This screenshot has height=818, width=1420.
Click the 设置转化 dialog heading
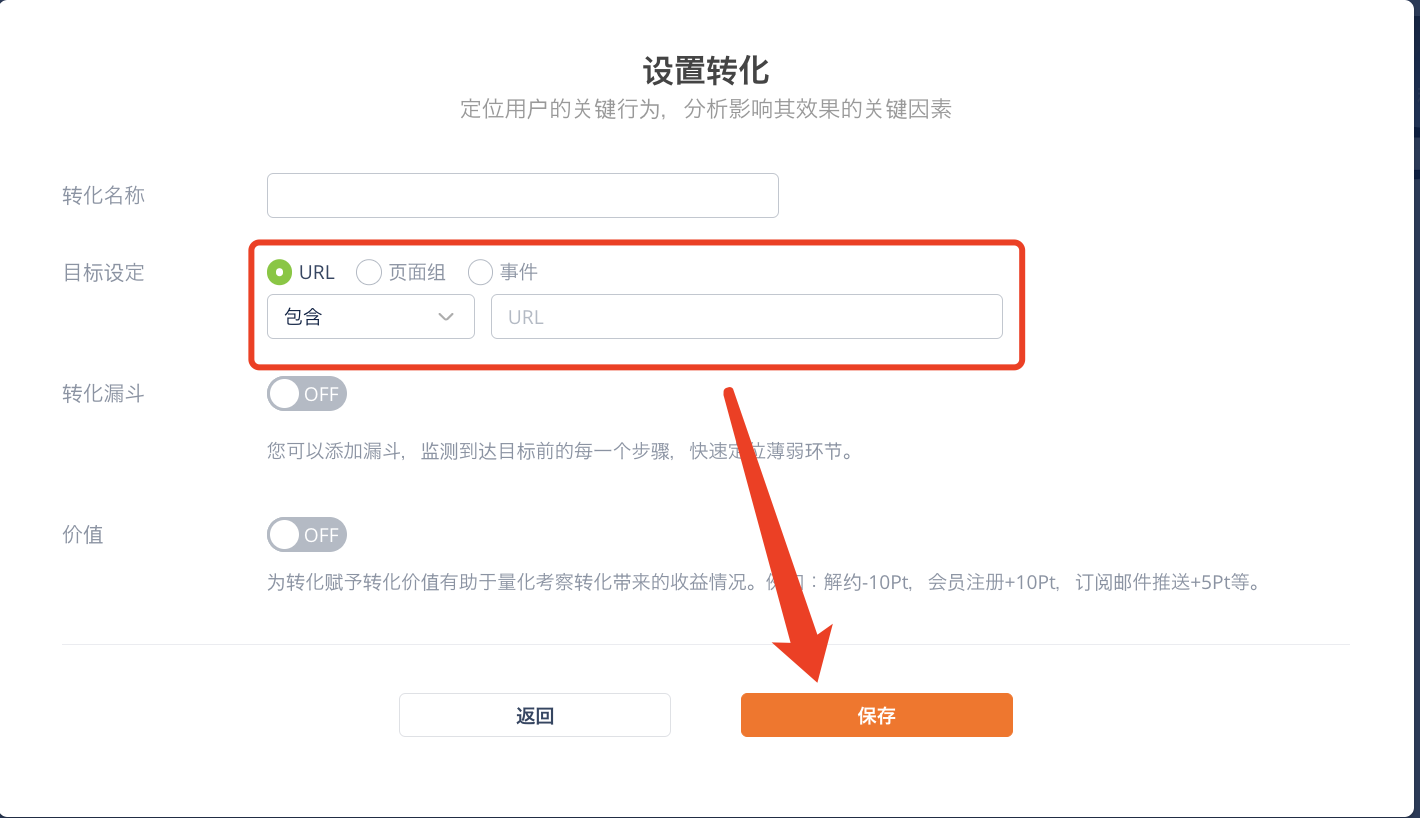705,71
